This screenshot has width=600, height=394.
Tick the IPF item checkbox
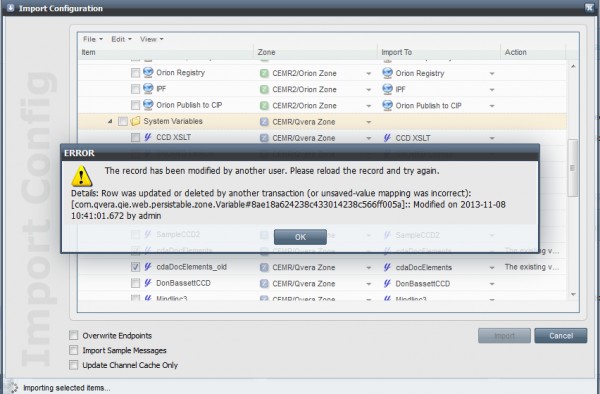(x=135, y=89)
